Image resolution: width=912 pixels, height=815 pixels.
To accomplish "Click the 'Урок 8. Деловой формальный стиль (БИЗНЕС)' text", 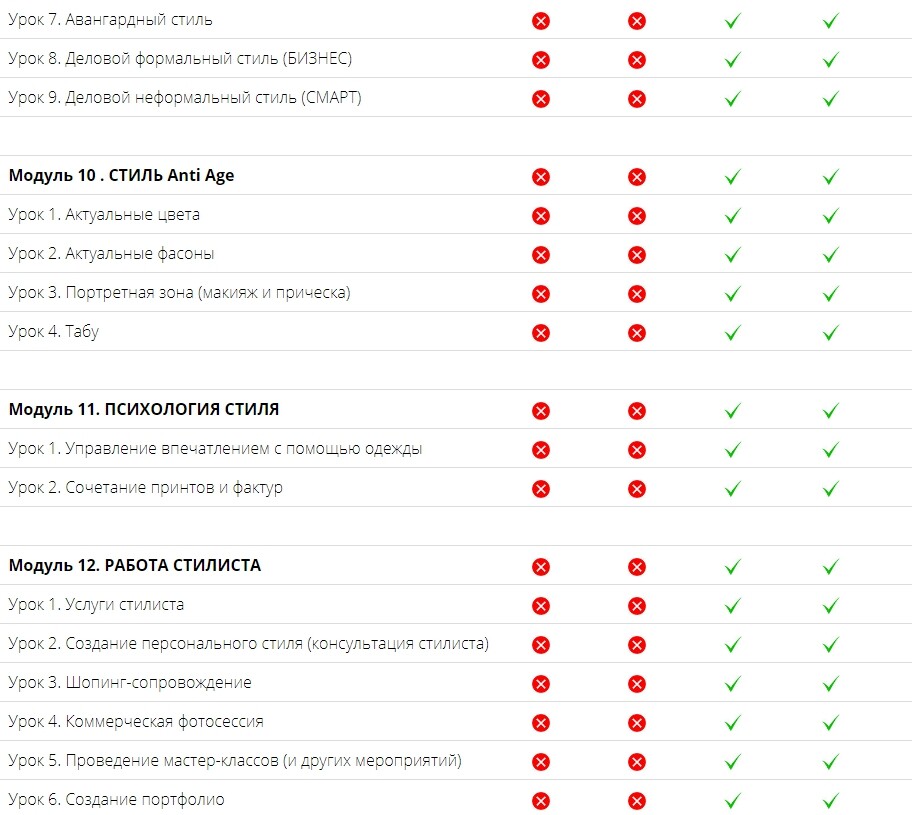I will [180, 59].
